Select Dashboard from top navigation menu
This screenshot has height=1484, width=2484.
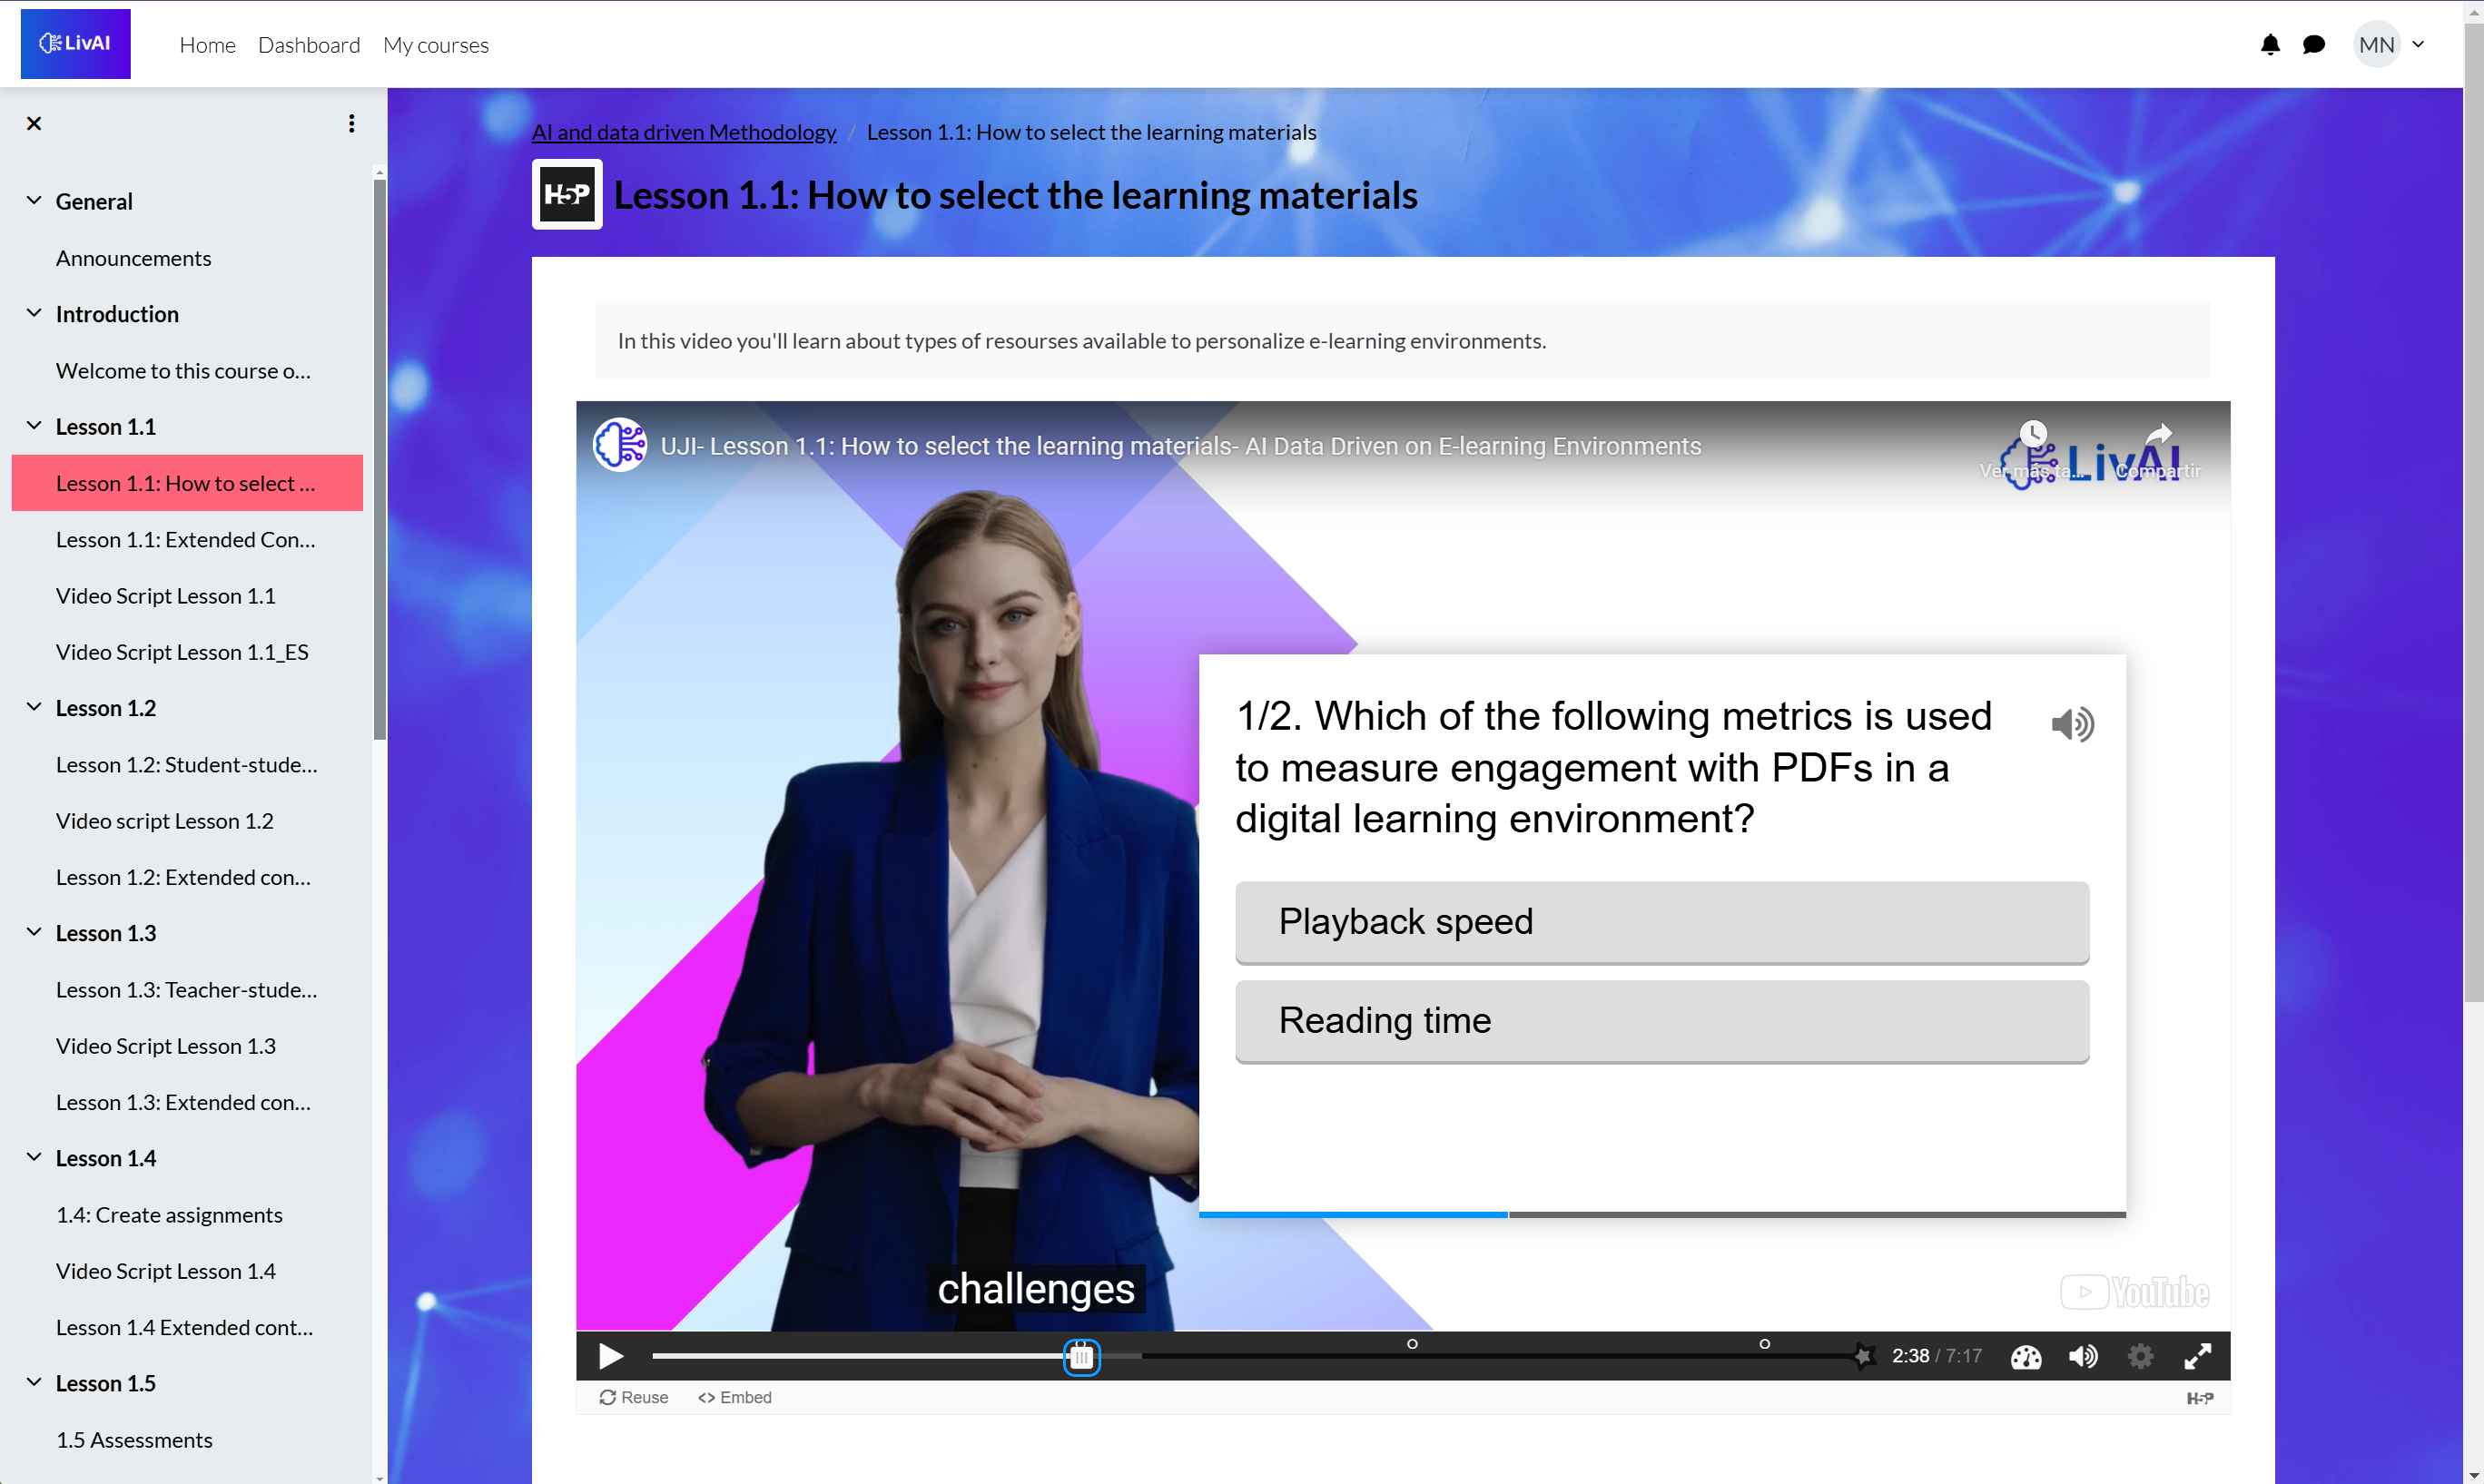306,44
